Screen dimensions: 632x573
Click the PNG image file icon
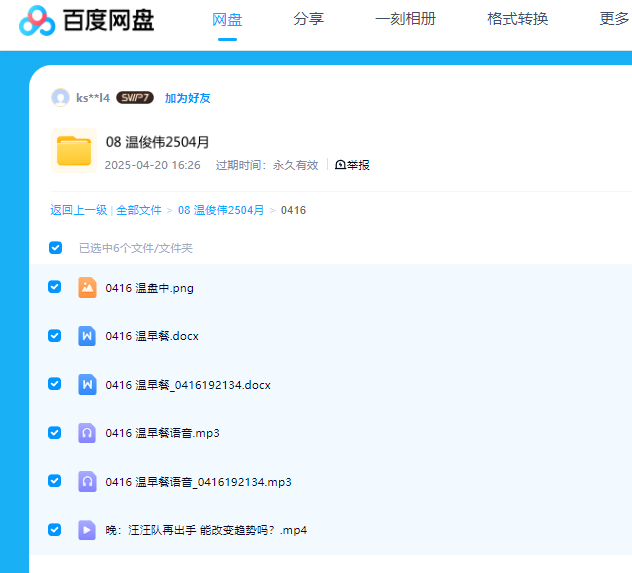coord(87,288)
